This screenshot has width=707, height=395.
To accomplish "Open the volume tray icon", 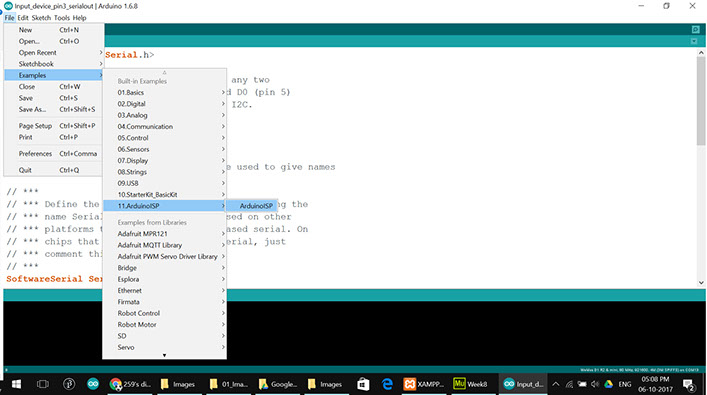I will click(595, 384).
